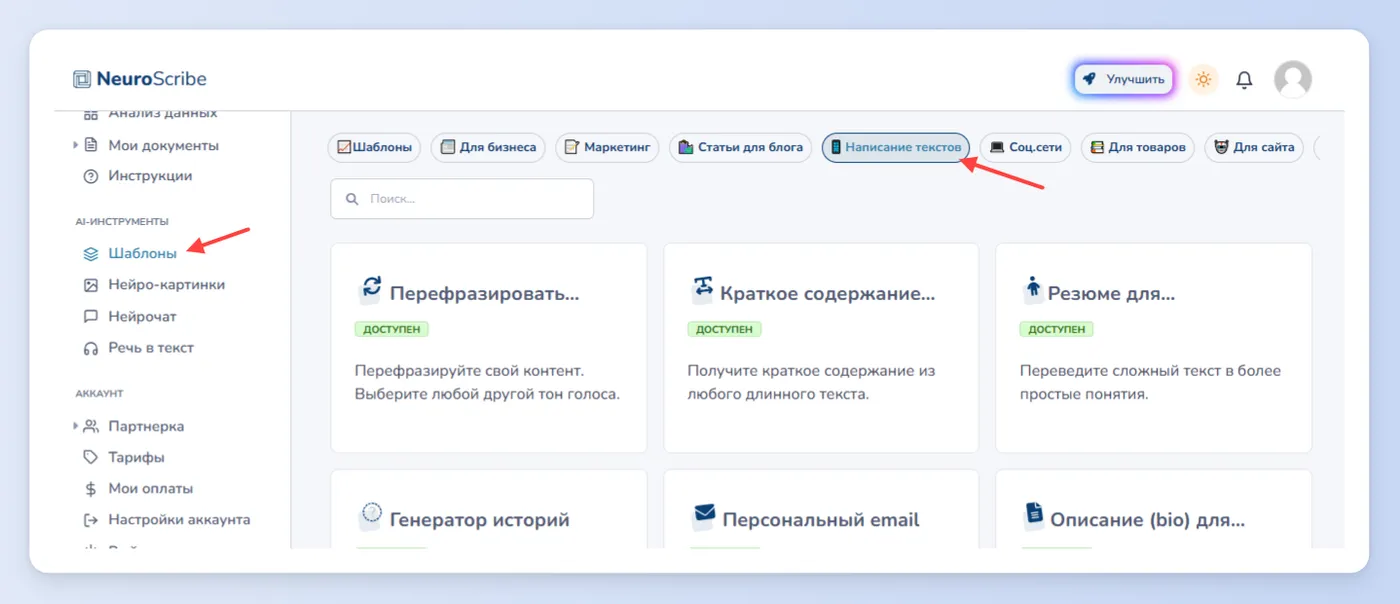1400x604 pixels.
Task: Open the Нейро-картинки sidebar link
Action: (167, 285)
